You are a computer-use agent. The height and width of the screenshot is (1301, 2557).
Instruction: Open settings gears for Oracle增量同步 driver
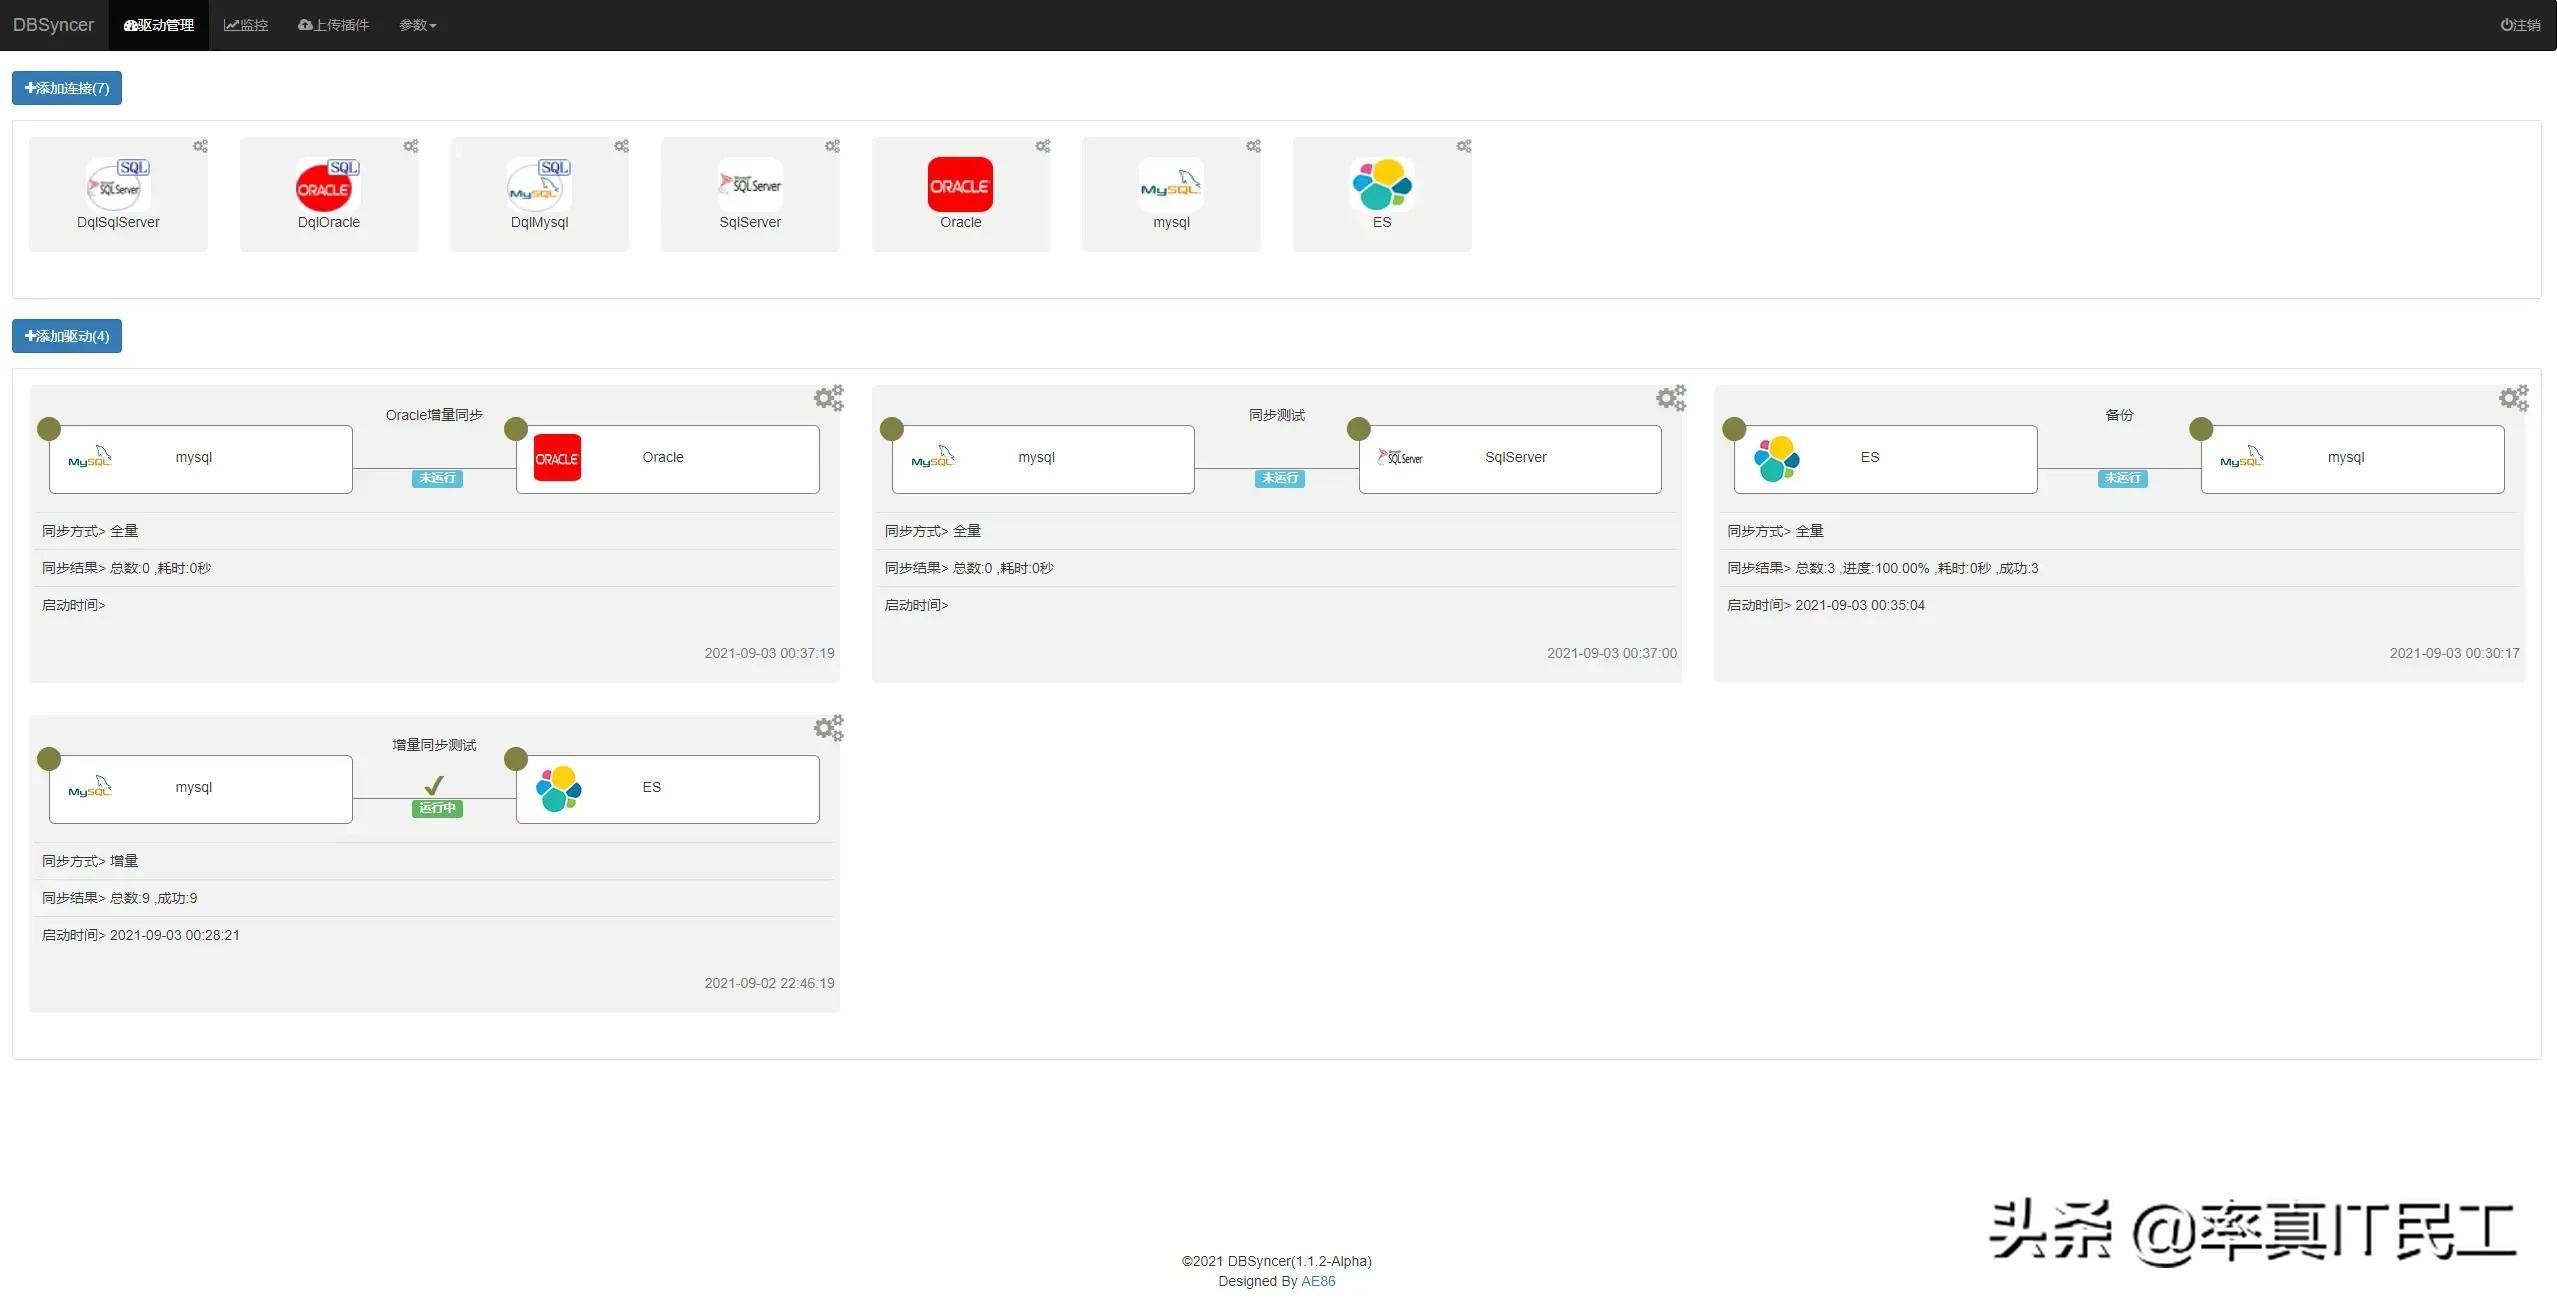point(828,398)
